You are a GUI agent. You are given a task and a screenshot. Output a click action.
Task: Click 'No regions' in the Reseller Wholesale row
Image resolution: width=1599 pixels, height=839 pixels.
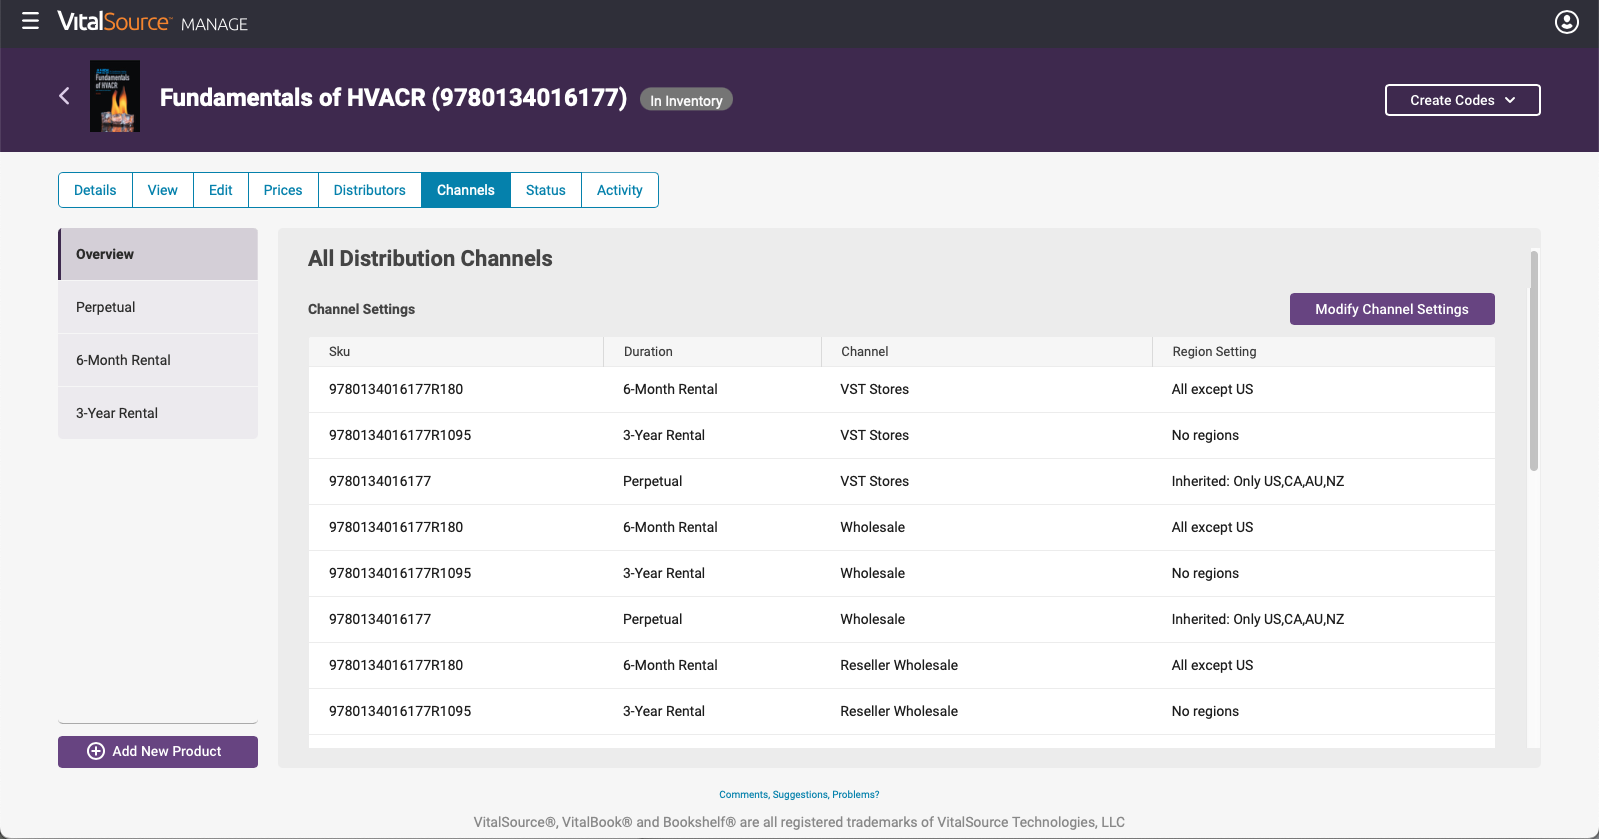click(x=1205, y=711)
